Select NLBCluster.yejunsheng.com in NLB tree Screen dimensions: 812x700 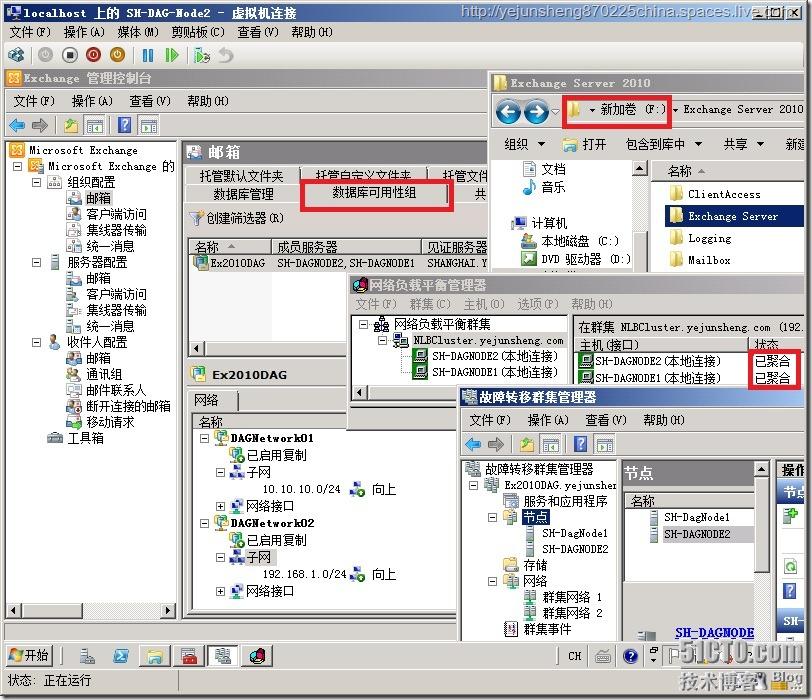488,340
